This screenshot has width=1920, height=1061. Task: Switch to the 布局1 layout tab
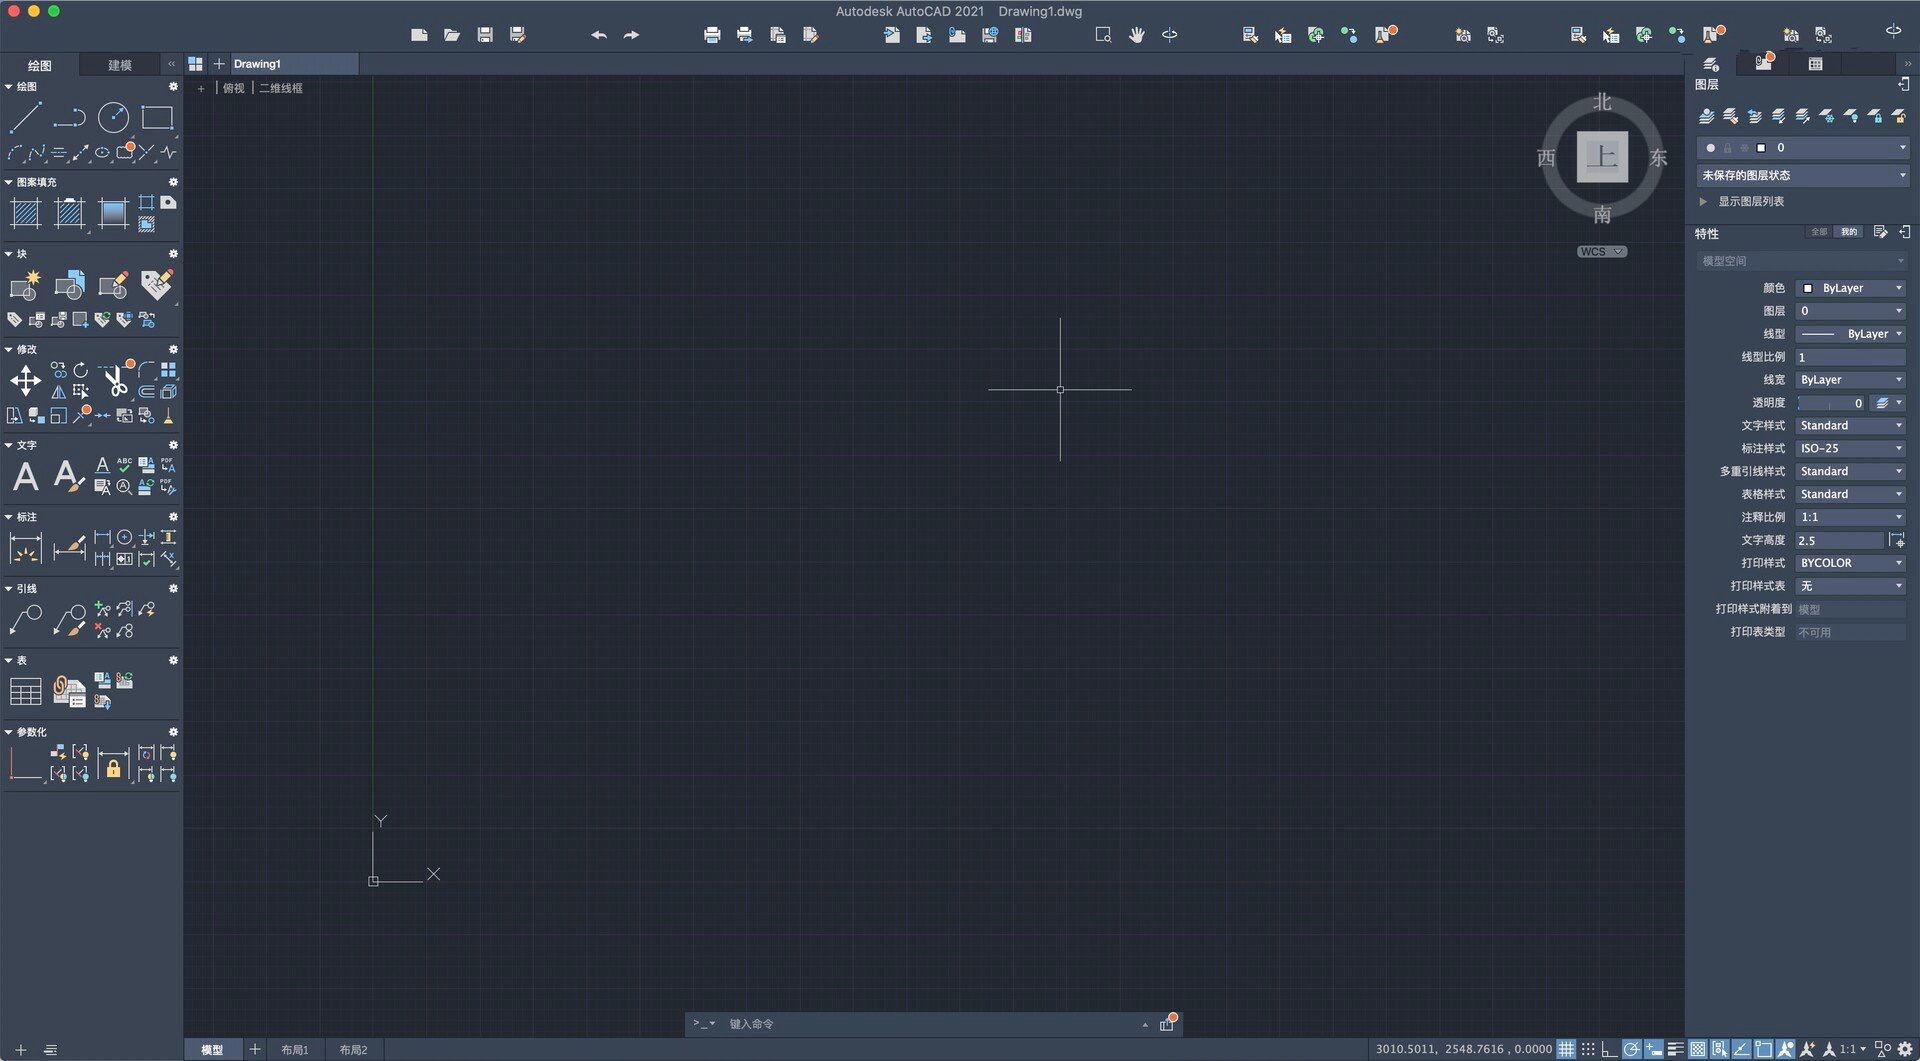point(294,1049)
